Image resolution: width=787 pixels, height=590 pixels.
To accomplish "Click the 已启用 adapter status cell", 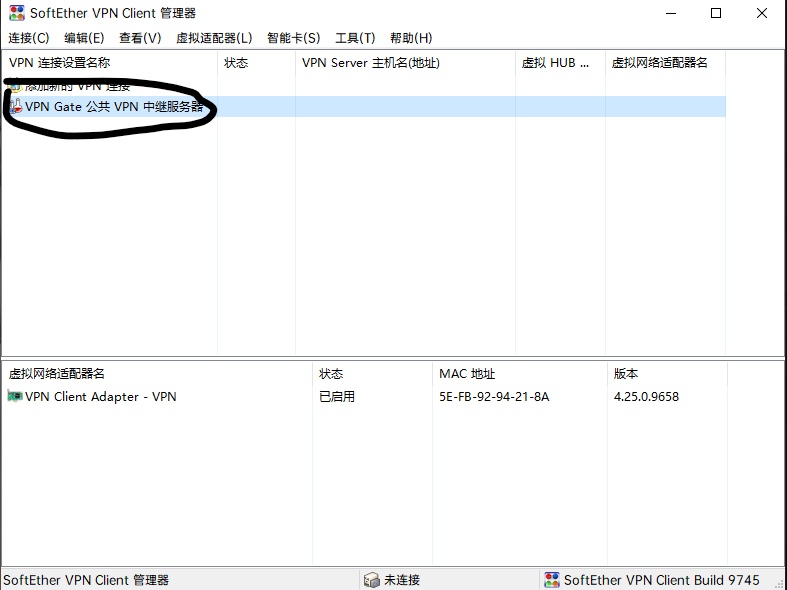I will pos(337,396).
